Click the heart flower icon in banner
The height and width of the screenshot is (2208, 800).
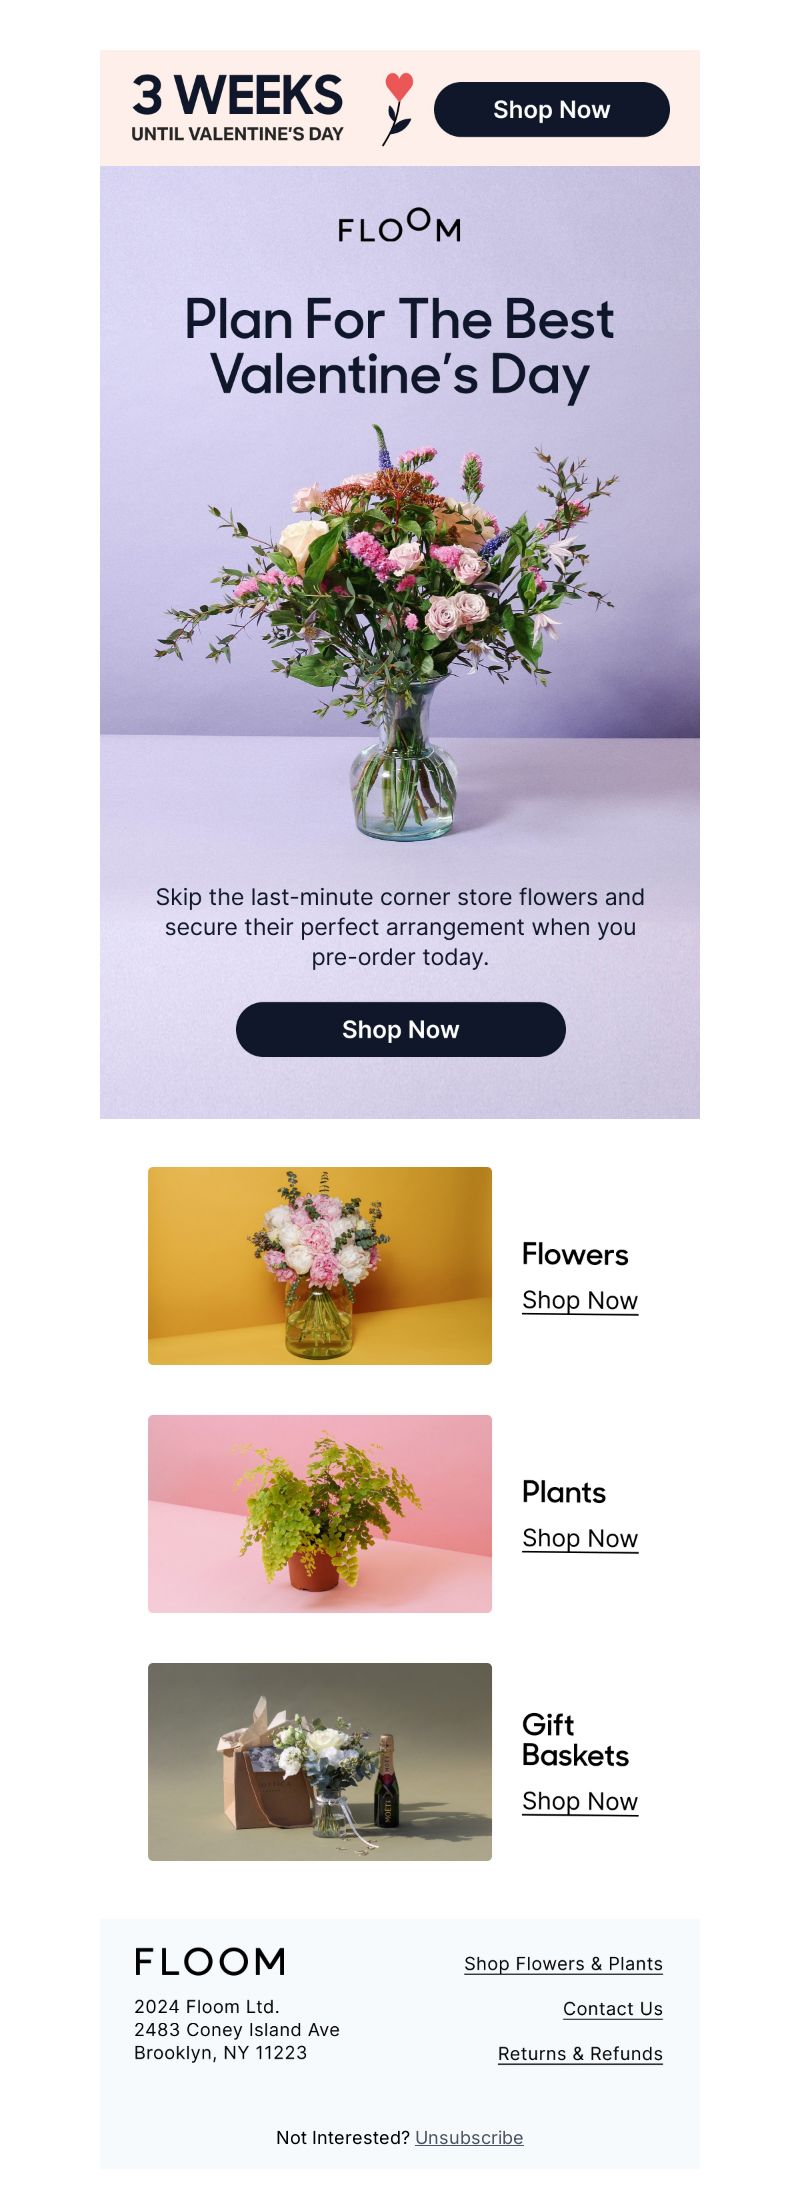coord(397,109)
